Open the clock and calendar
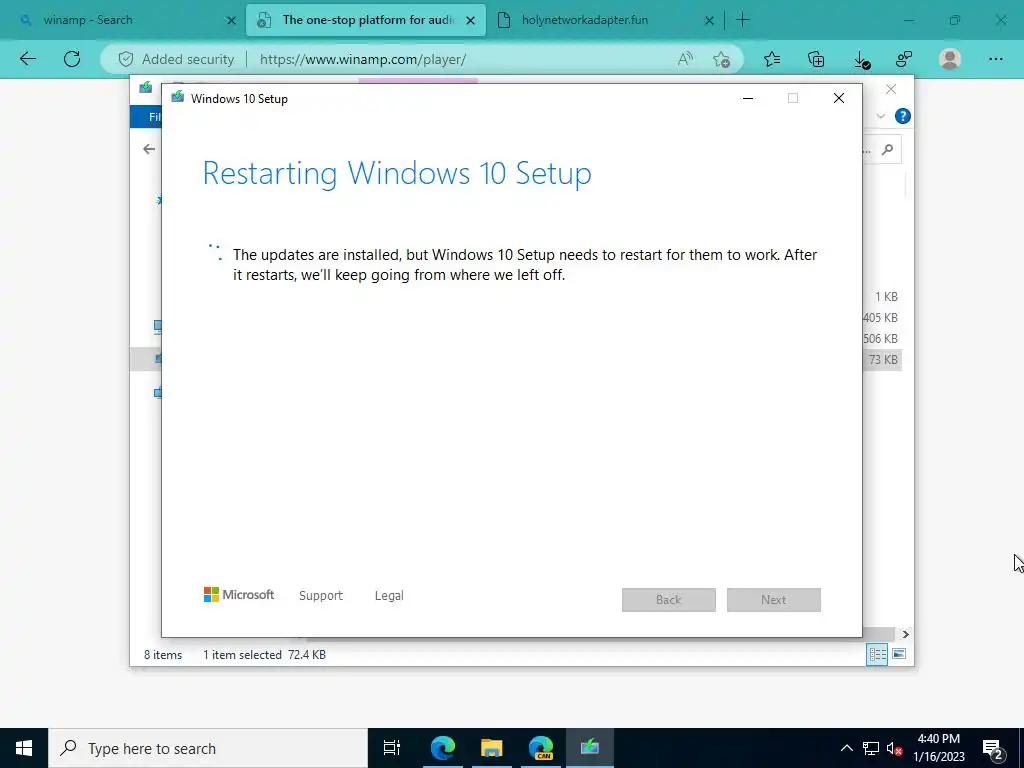 938,748
